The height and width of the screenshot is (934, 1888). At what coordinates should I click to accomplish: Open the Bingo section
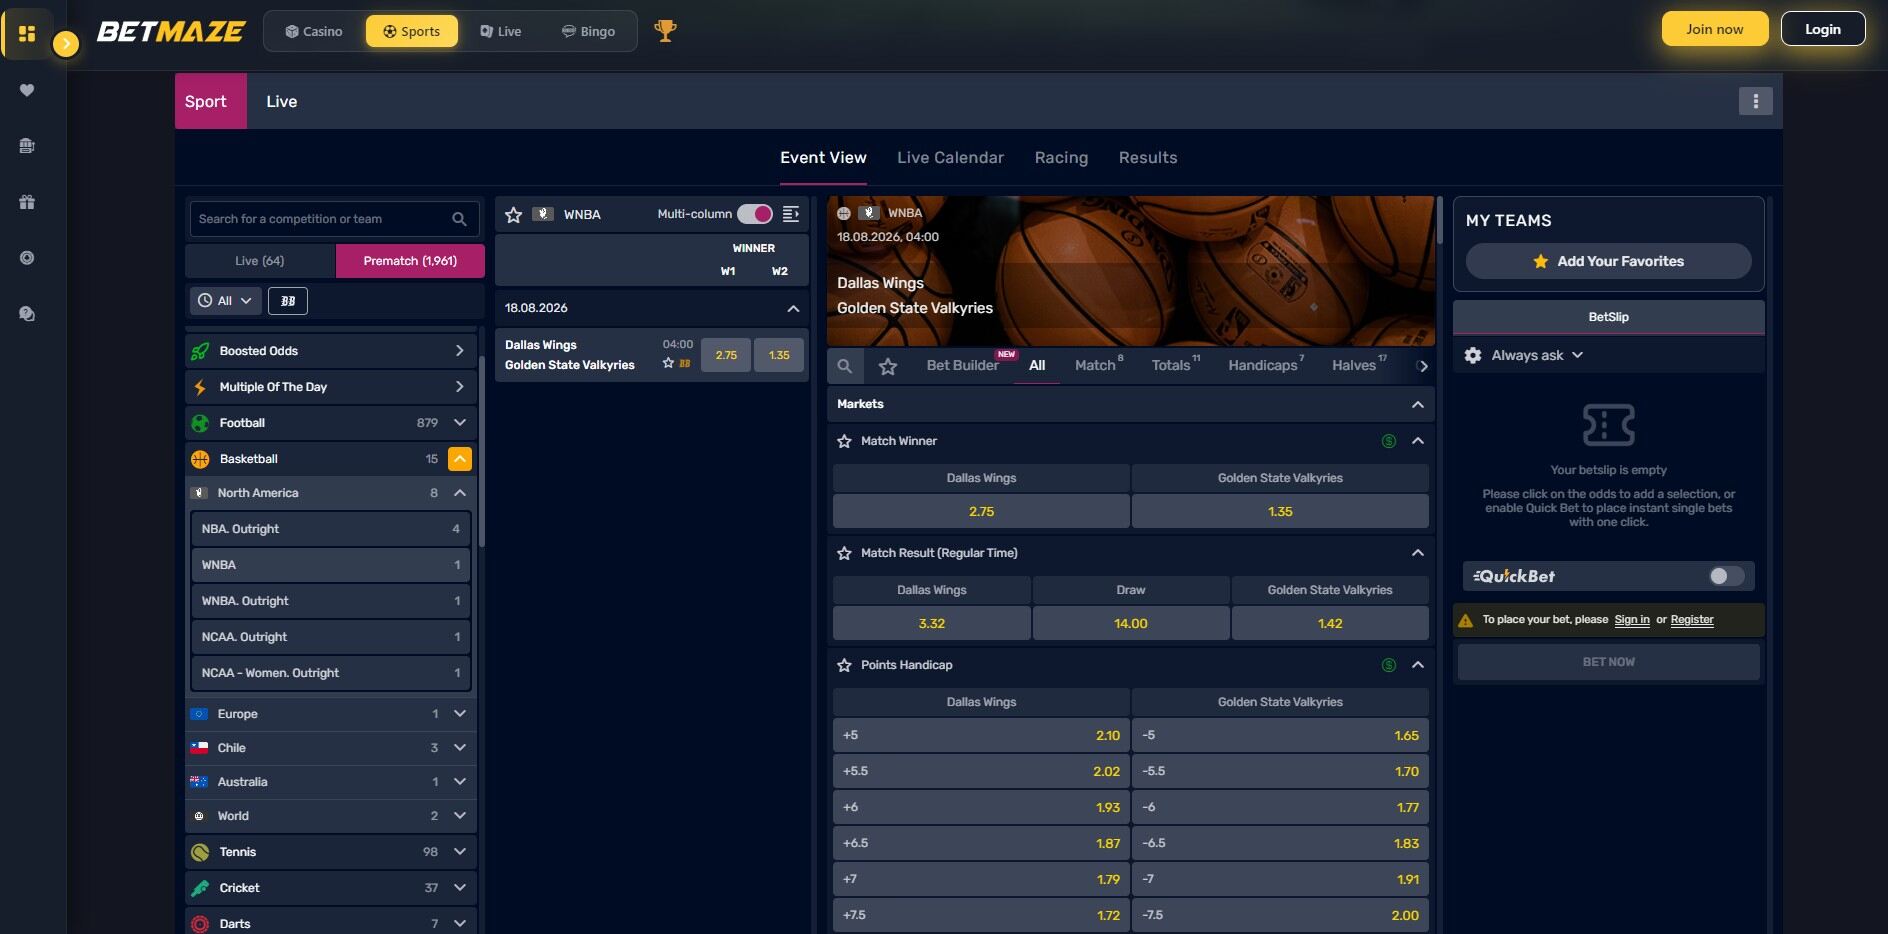click(x=588, y=31)
